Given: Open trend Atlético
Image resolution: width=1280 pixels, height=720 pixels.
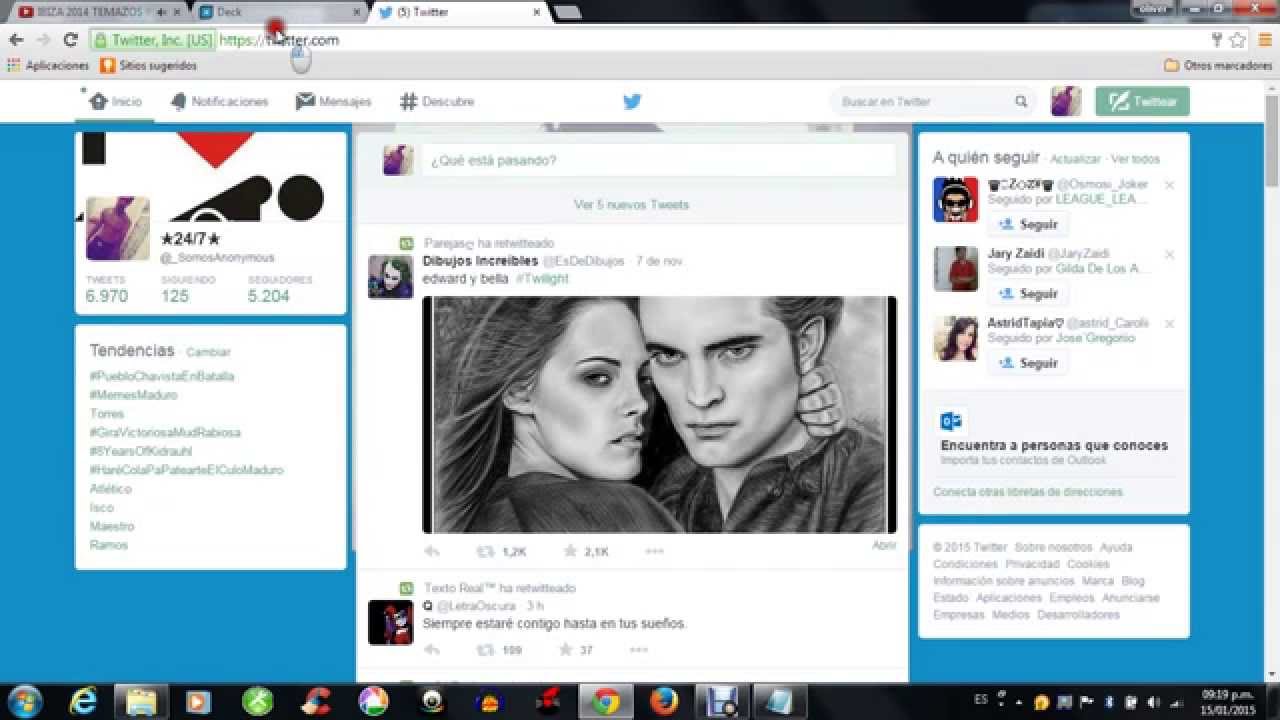Looking at the screenshot, I should point(110,489).
